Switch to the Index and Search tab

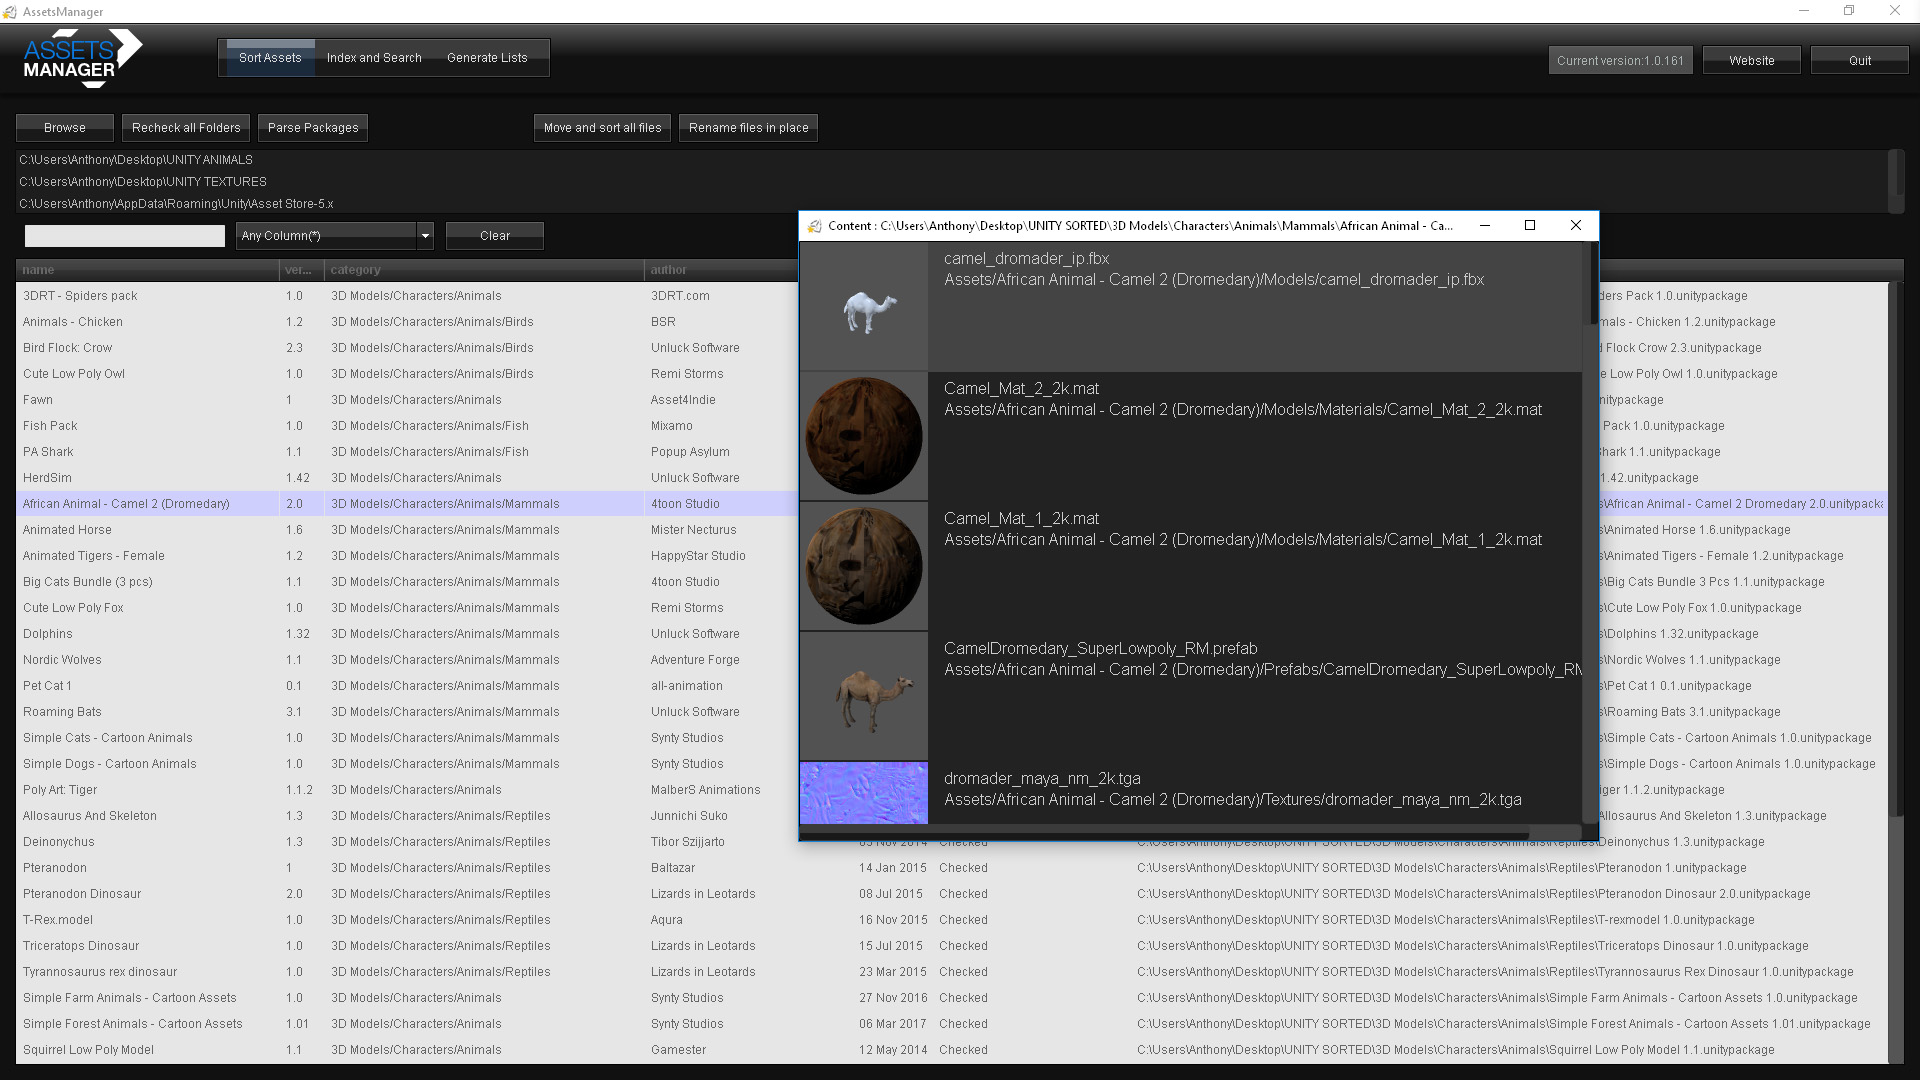[374, 57]
